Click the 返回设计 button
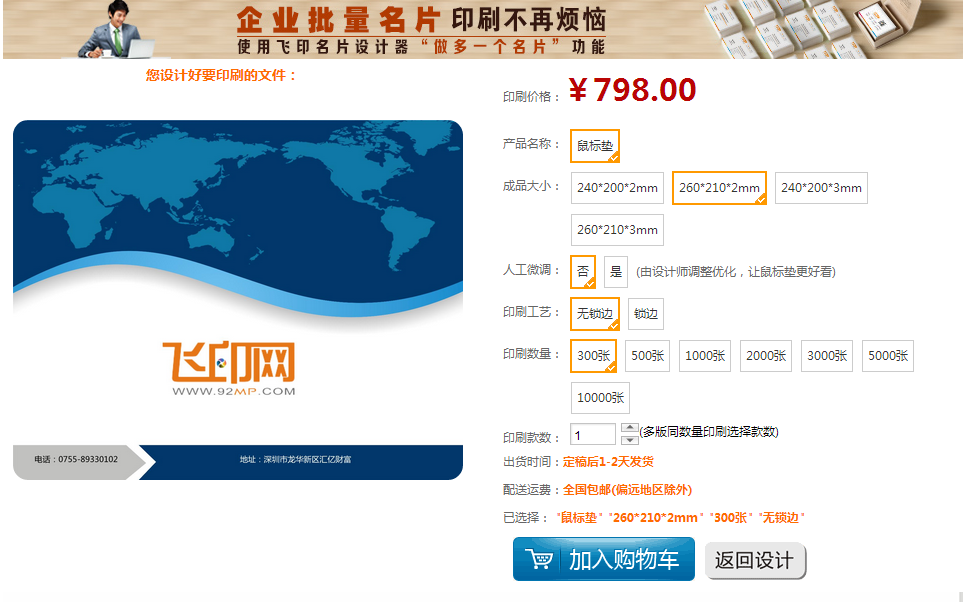966x602 pixels. tap(755, 561)
